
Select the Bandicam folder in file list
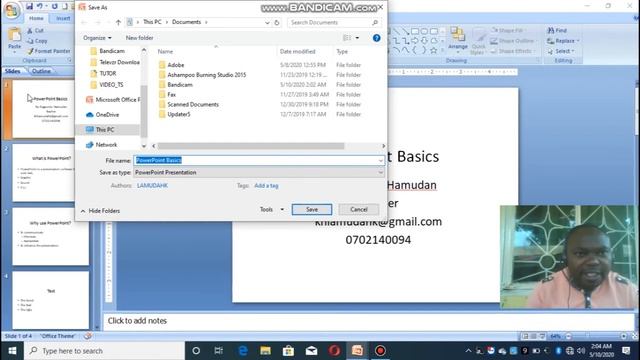tap(180, 84)
